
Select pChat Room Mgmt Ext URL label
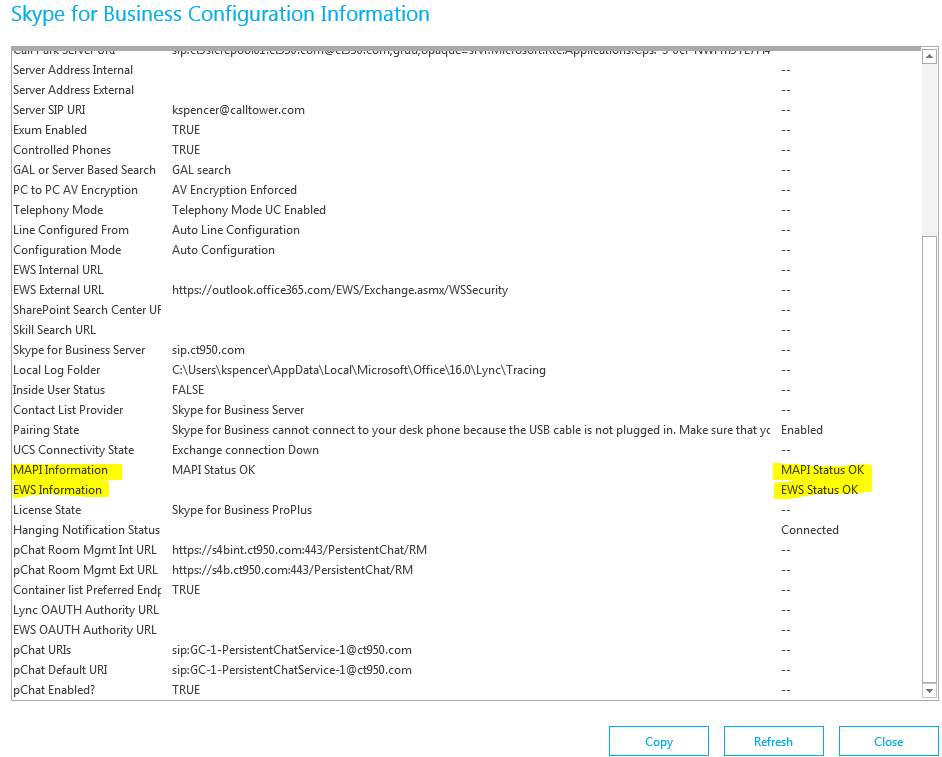(85, 570)
